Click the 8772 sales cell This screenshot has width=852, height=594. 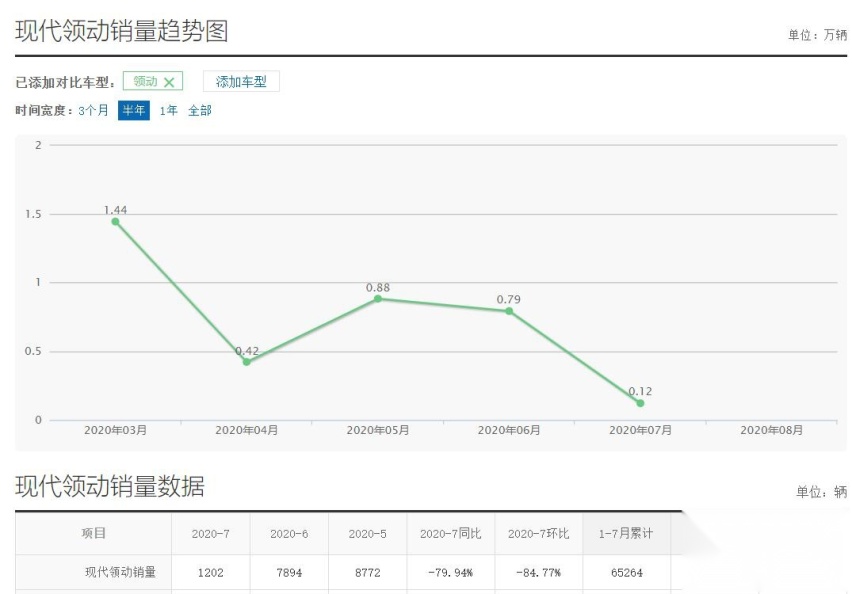[x=368, y=573]
